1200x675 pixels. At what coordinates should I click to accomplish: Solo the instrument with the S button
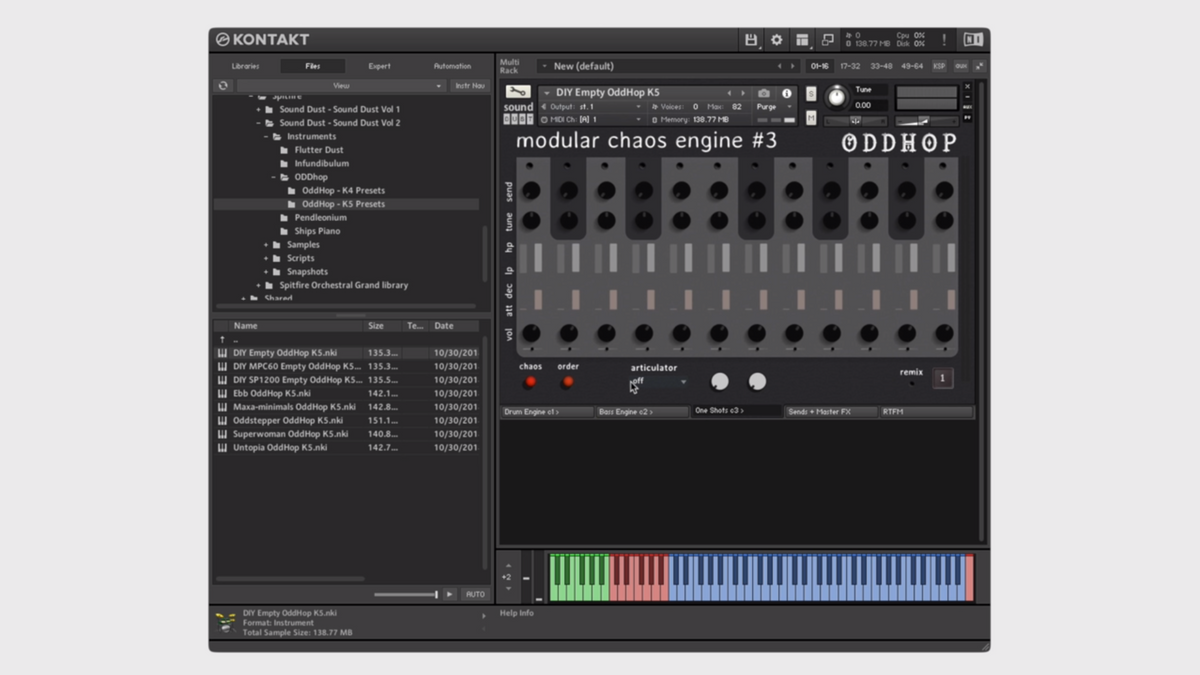[x=811, y=94]
